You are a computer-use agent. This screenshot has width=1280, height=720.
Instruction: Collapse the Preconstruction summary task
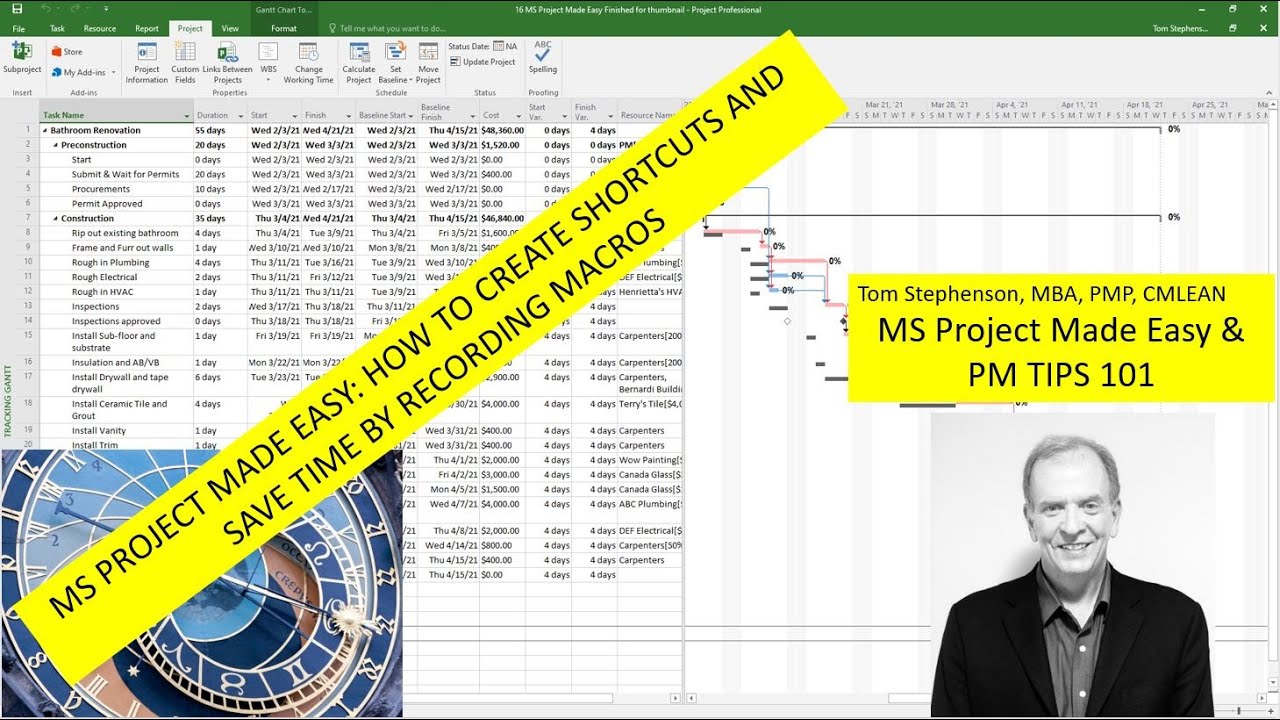[x=55, y=145]
